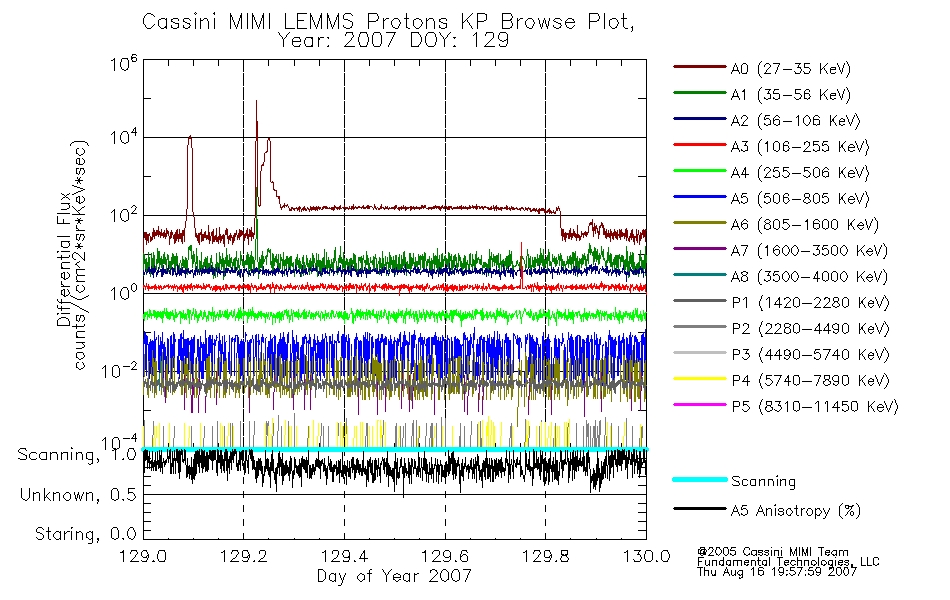Viewport: 950px width, 600px height.
Task: Click the 129.6 x-axis tick label
Action: coord(445,556)
